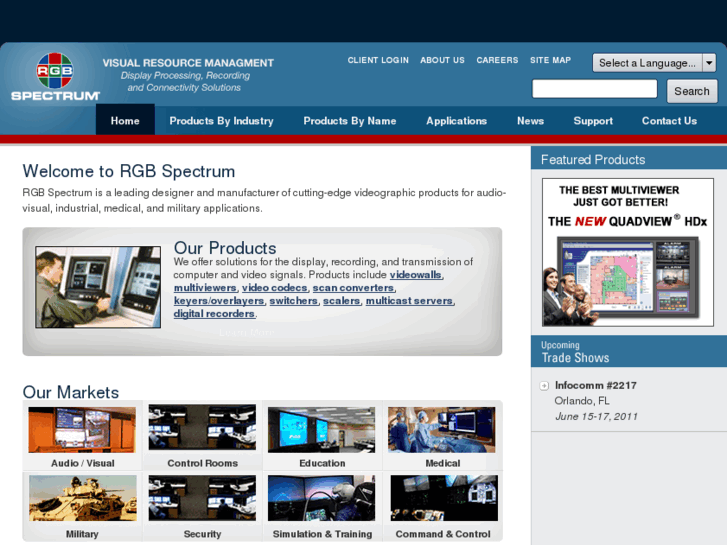Click the Our Products heading
Image resolution: width=727 pixels, height=545 pixels.
click(225, 248)
